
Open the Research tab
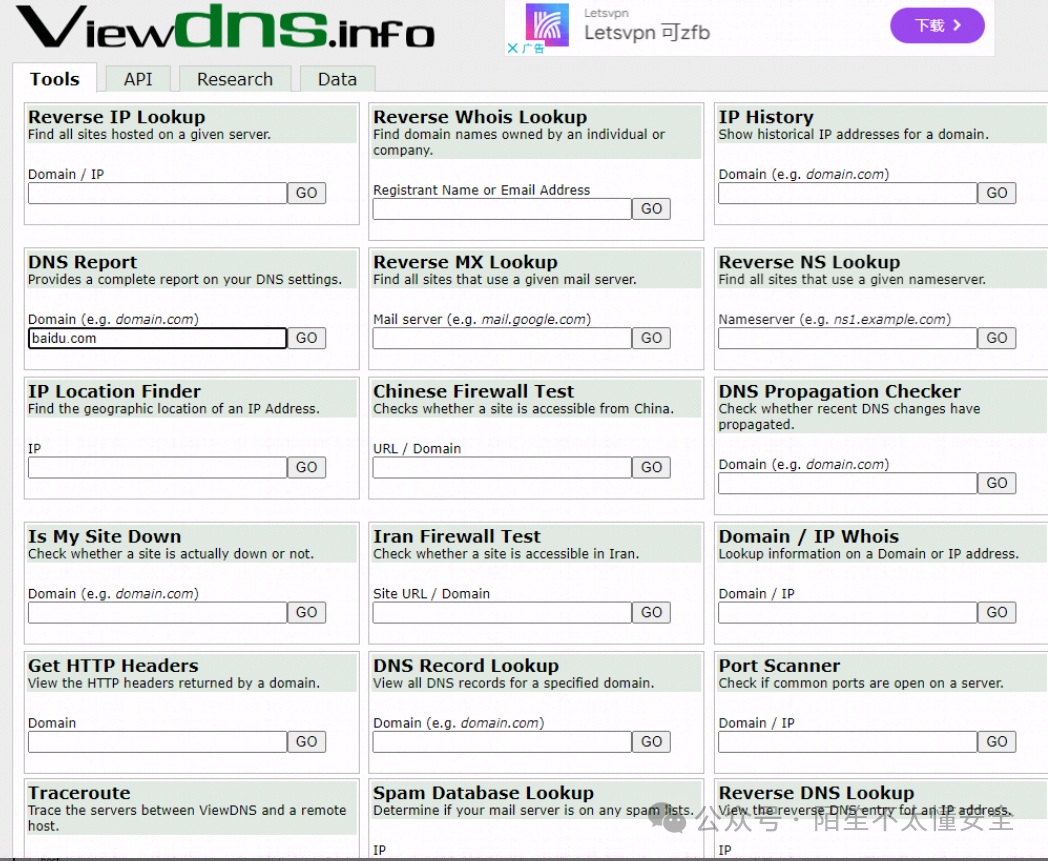pos(234,79)
